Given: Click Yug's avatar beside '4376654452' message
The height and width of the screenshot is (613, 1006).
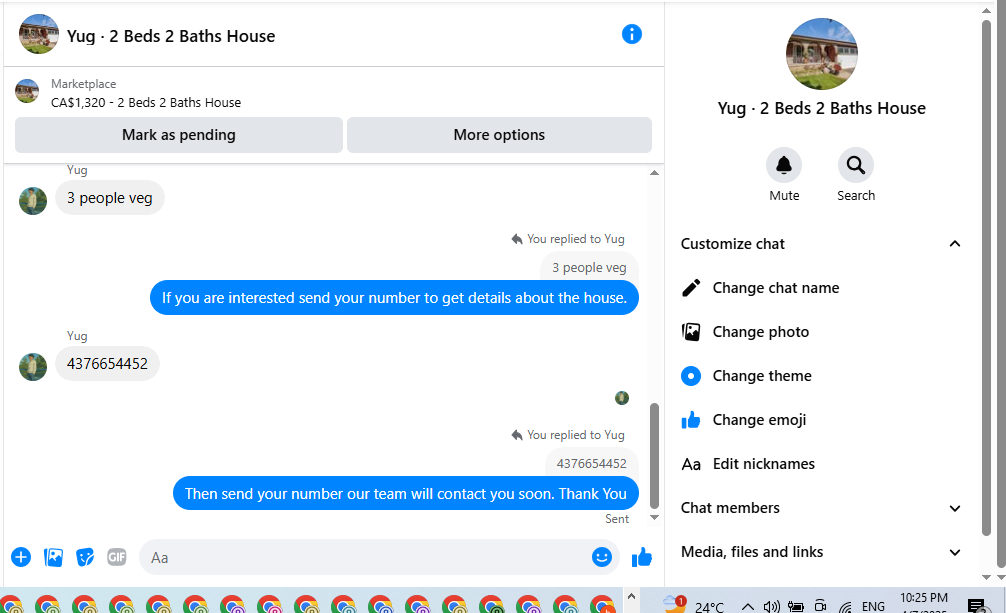Looking at the screenshot, I should click(33, 367).
